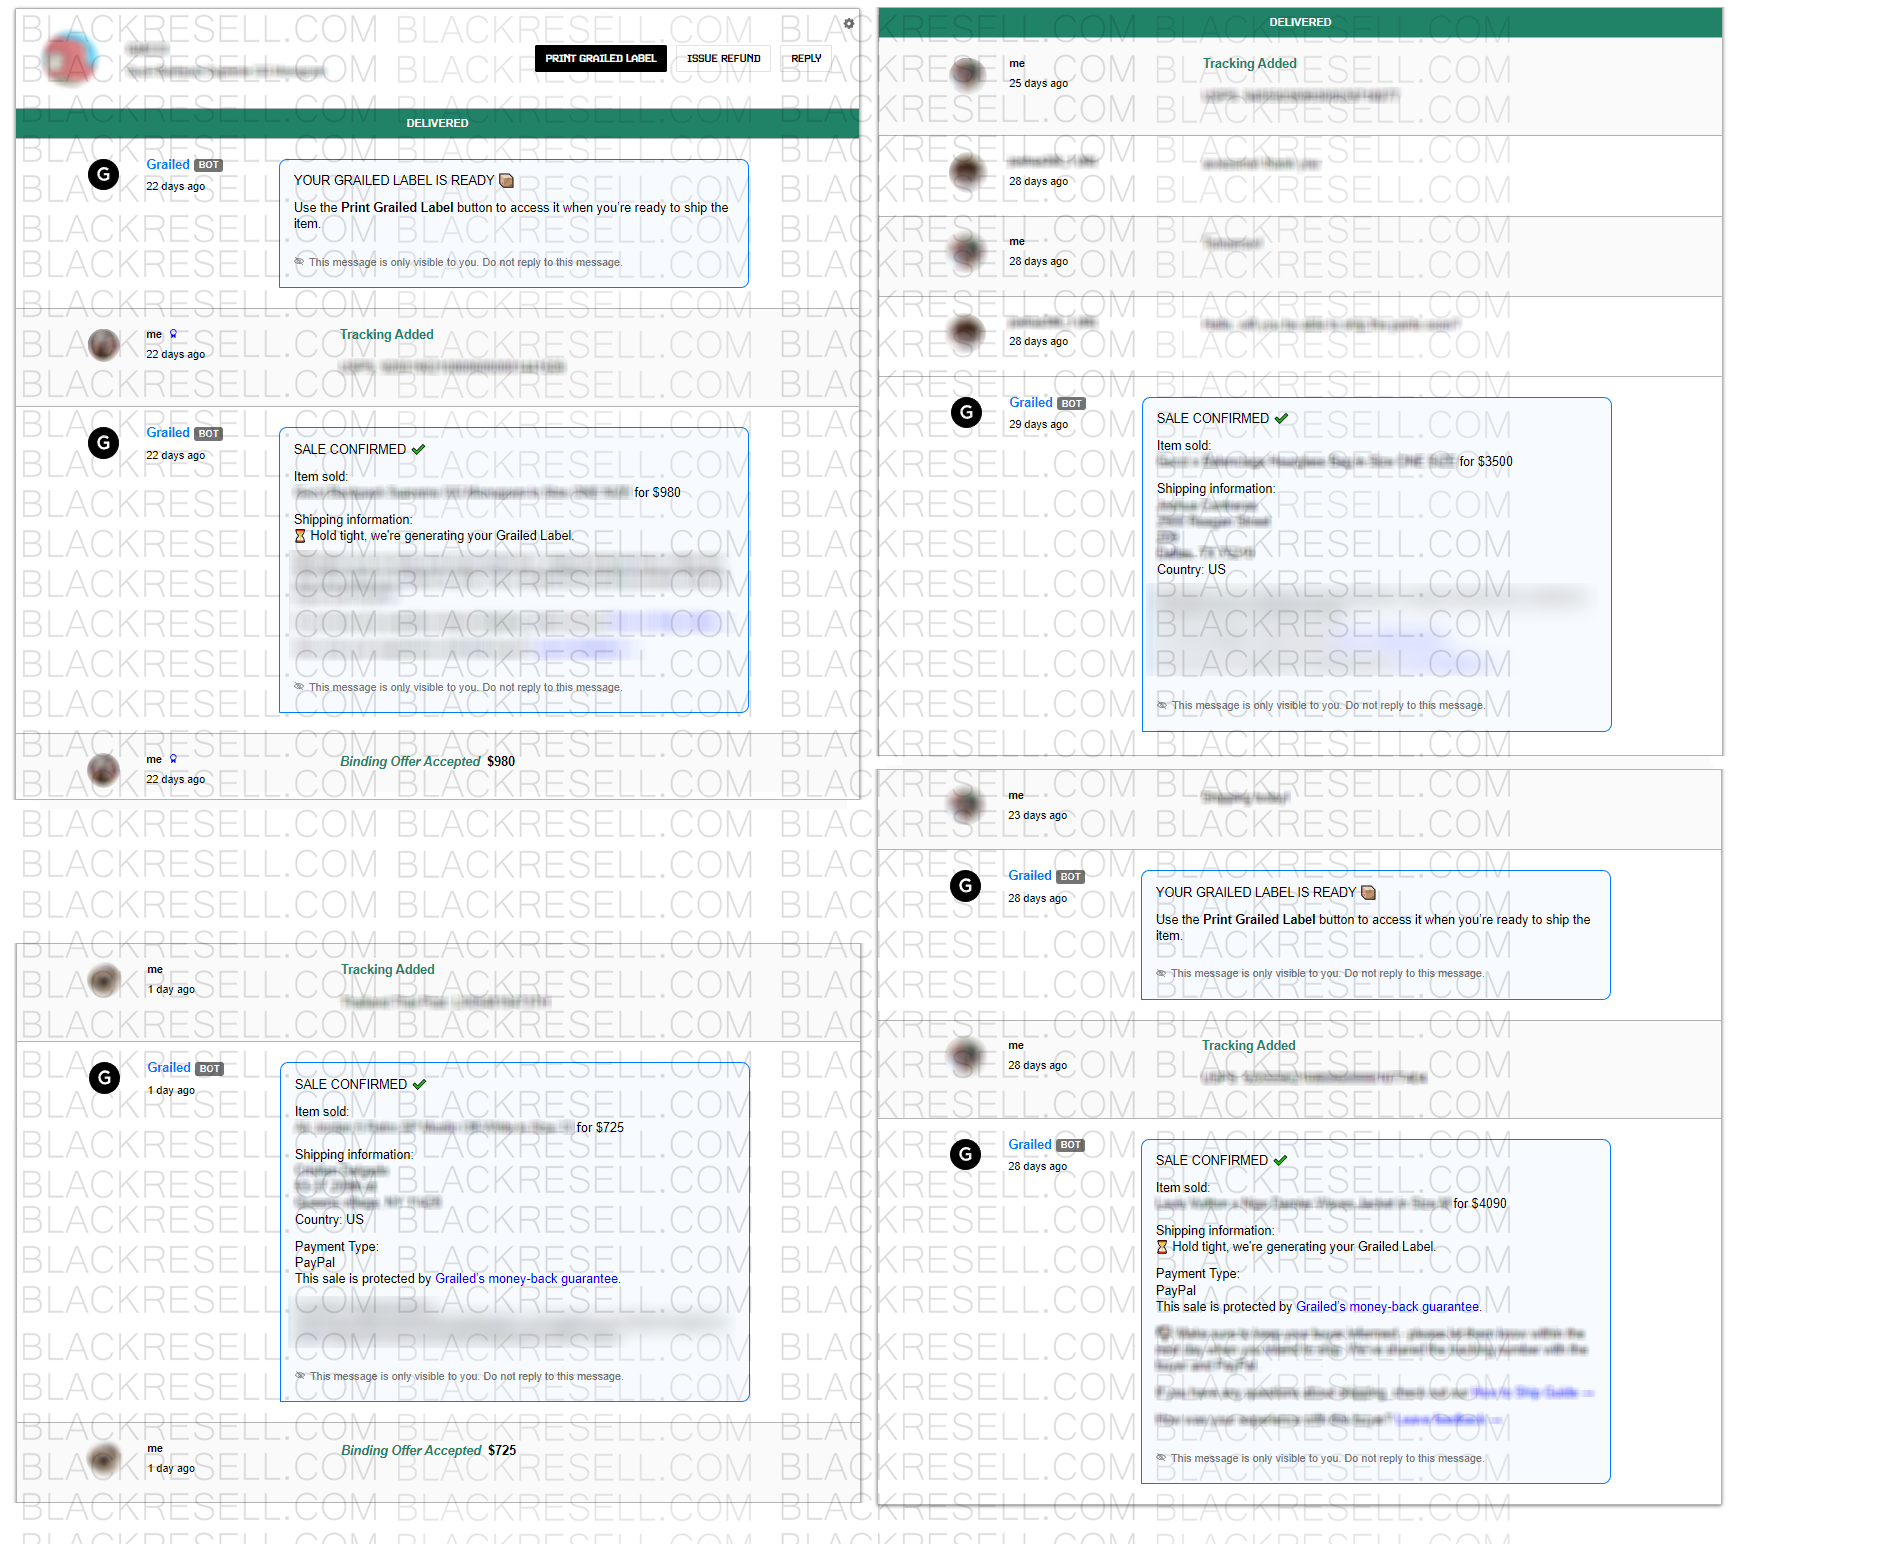The height and width of the screenshot is (1544, 1898).
Task: Click the package icon on the 28-days-ago label-ready heading
Action: click(x=1368, y=893)
